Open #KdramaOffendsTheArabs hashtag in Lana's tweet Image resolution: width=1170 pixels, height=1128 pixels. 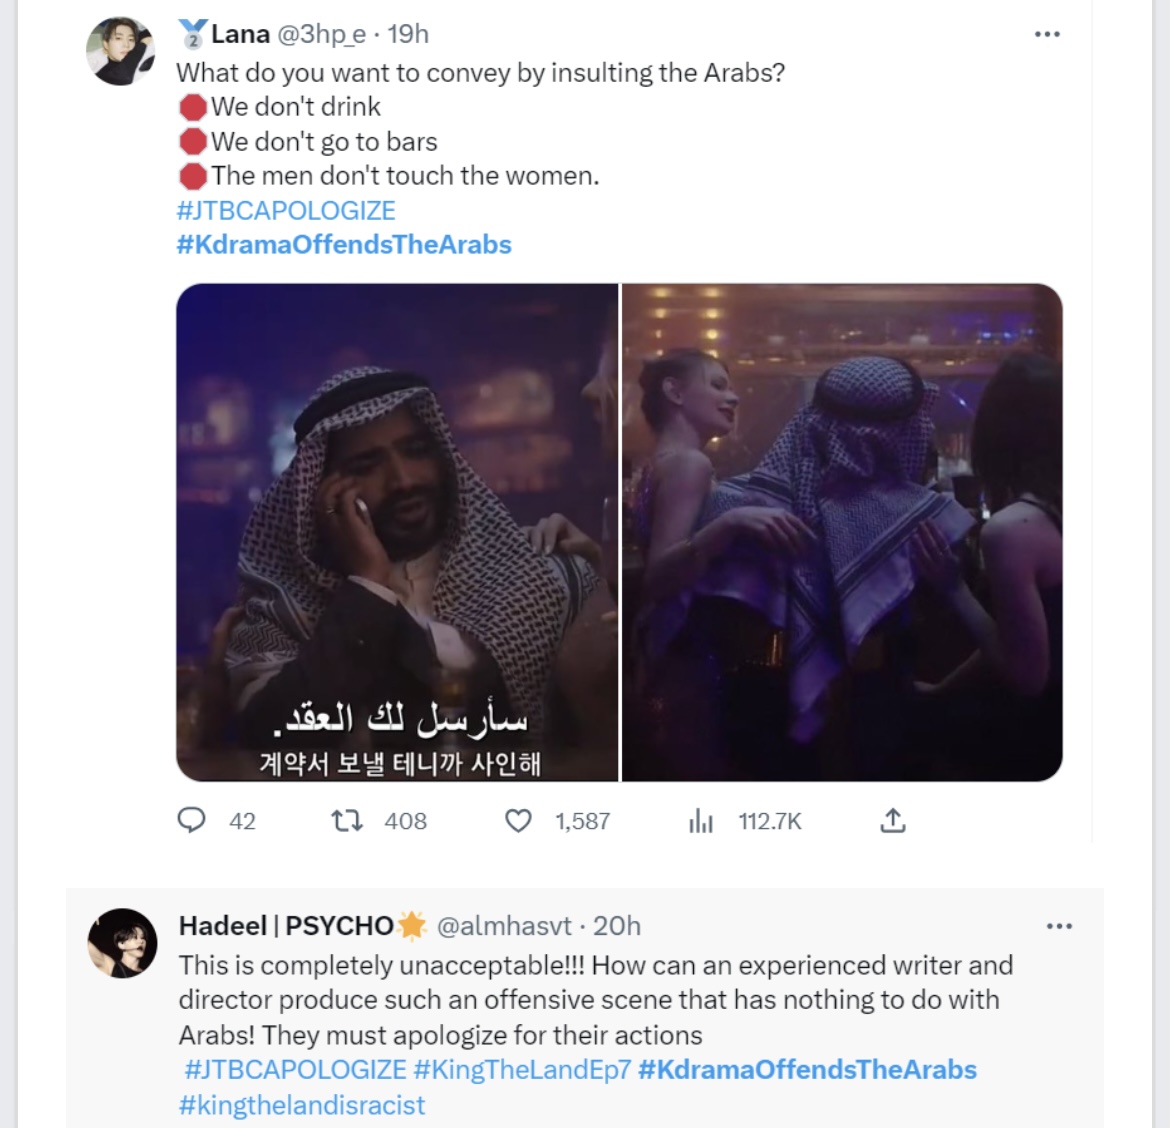click(x=344, y=245)
